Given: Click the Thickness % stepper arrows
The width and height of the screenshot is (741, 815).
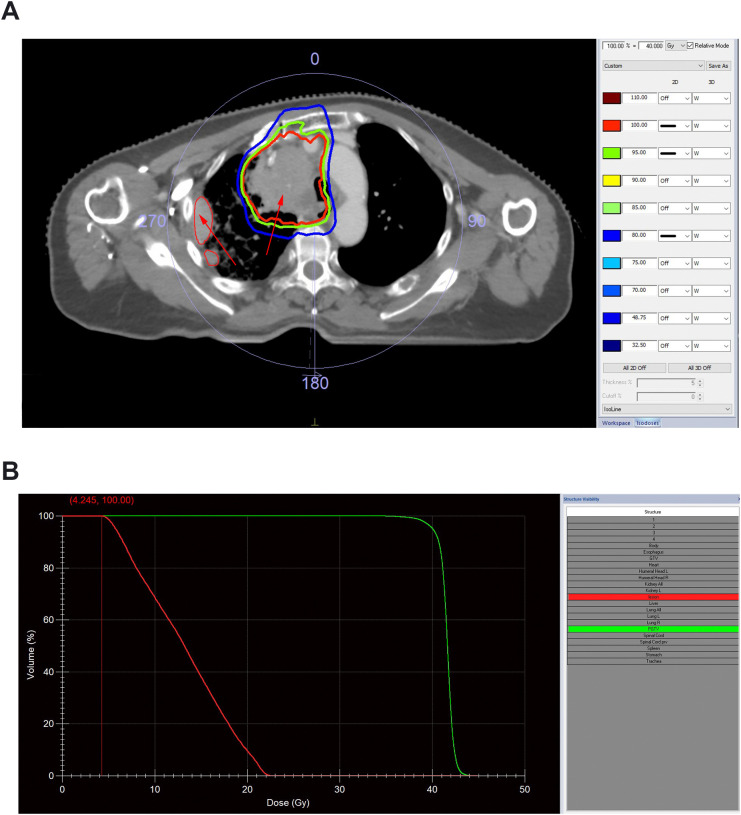Looking at the screenshot, I should [x=700, y=383].
